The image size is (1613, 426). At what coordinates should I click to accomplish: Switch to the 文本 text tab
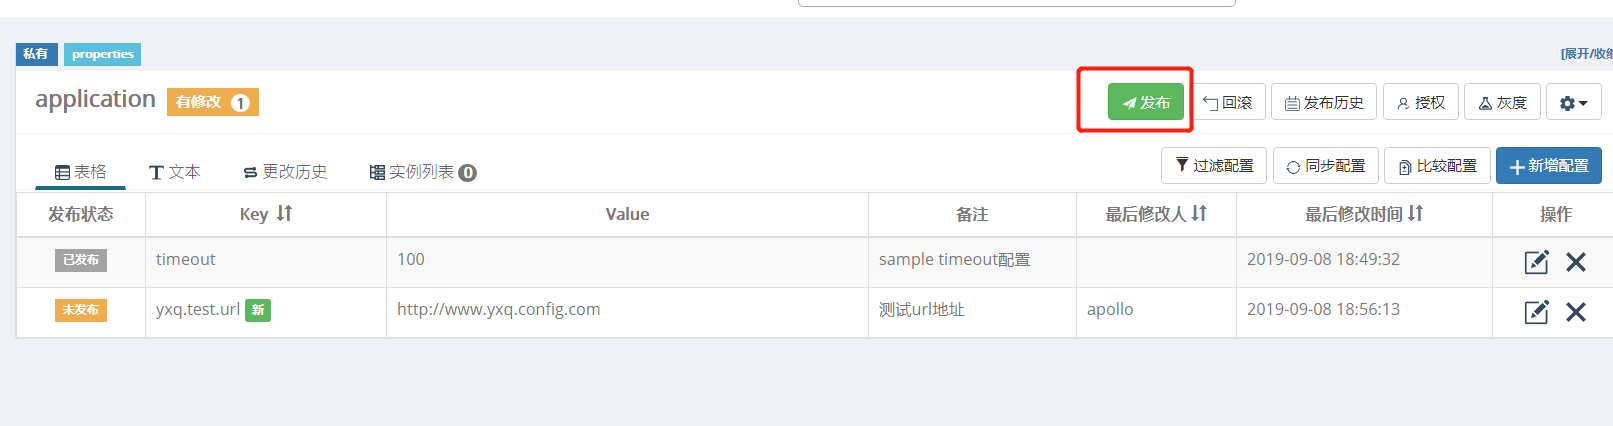click(x=174, y=172)
